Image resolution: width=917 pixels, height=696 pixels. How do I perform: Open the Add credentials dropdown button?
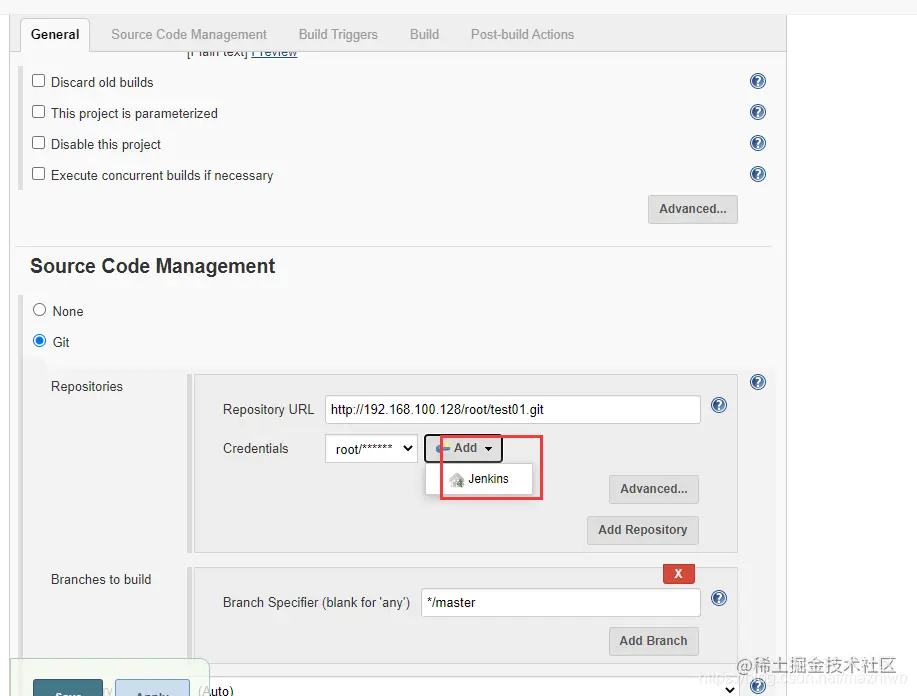pyautogui.click(x=463, y=449)
